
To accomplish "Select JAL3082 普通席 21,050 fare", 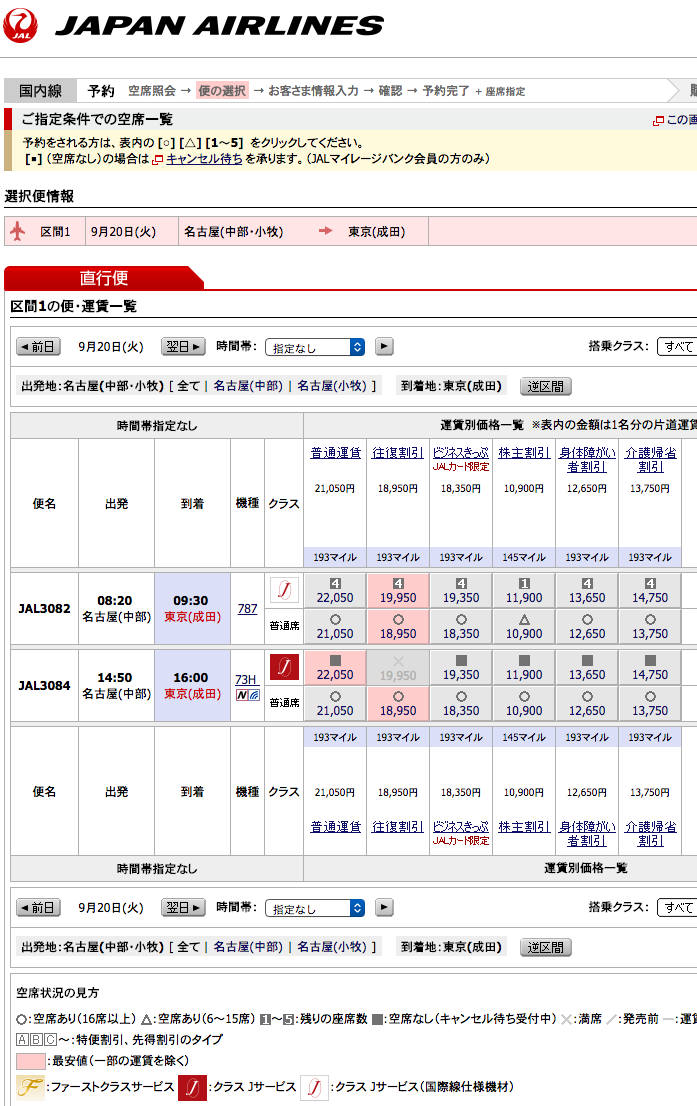I will (335, 626).
